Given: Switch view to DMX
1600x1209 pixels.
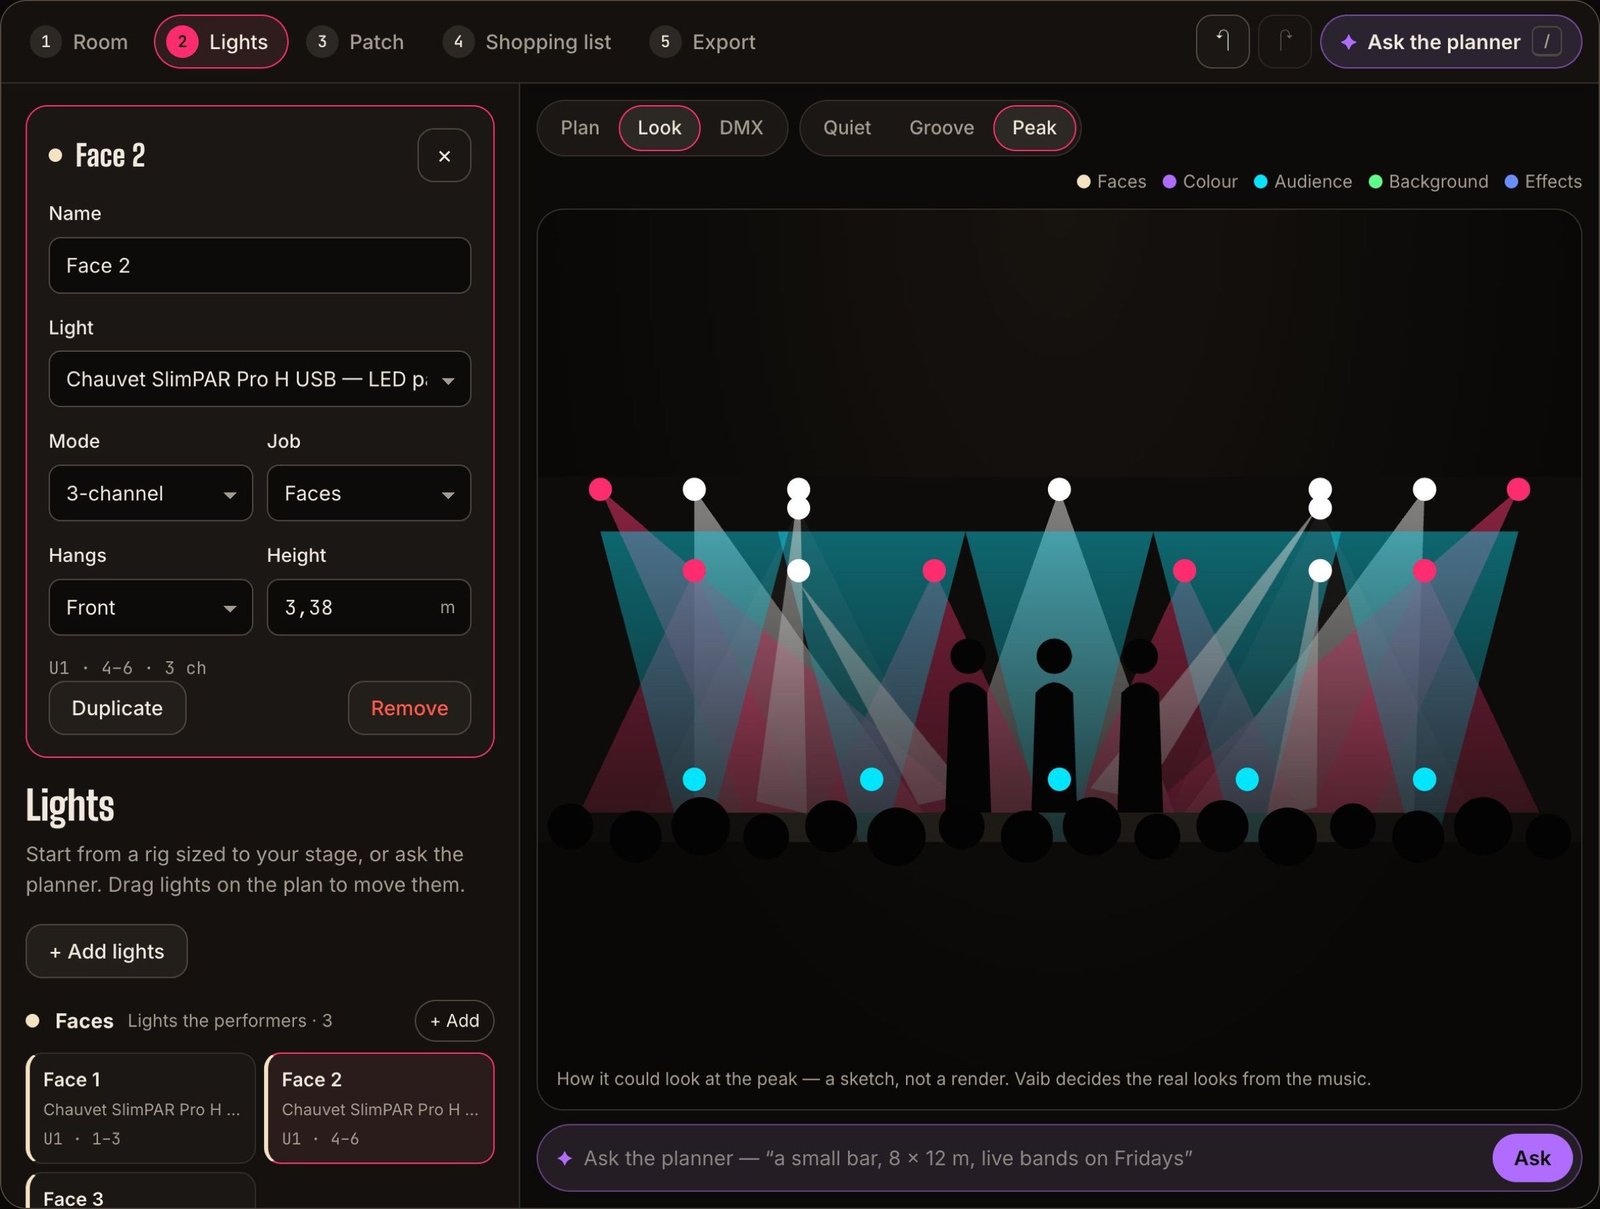Looking at the screenshot, I should 741,128.
